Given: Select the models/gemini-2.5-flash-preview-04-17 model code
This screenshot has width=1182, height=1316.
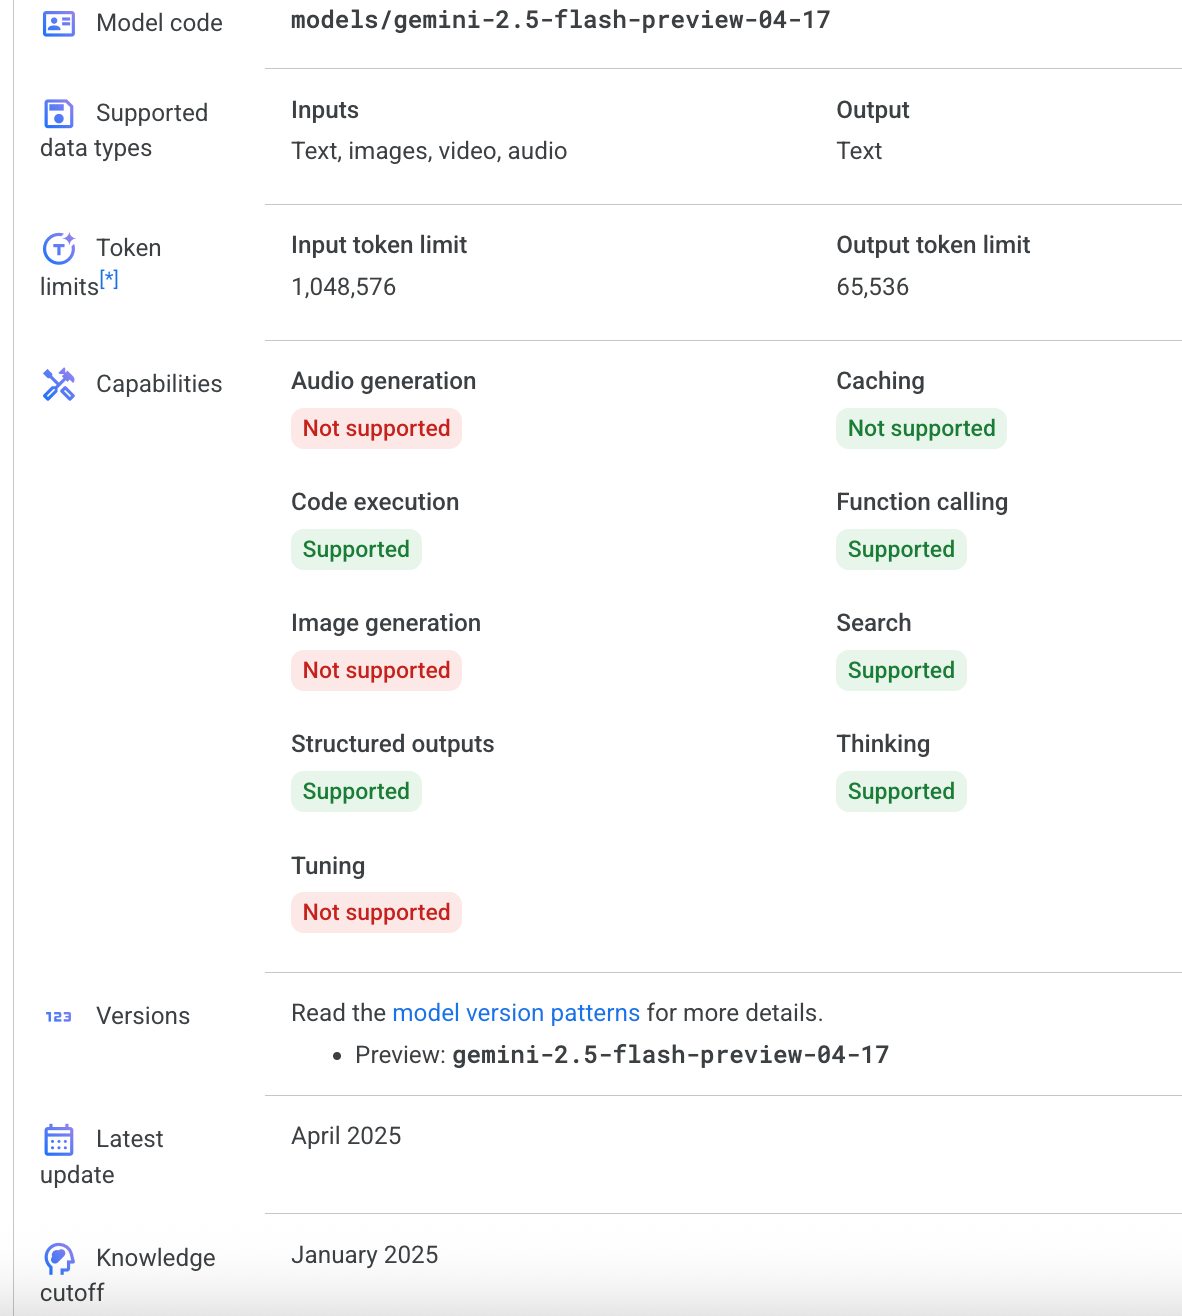Looking at the screenshot, I should pos(556,18).
